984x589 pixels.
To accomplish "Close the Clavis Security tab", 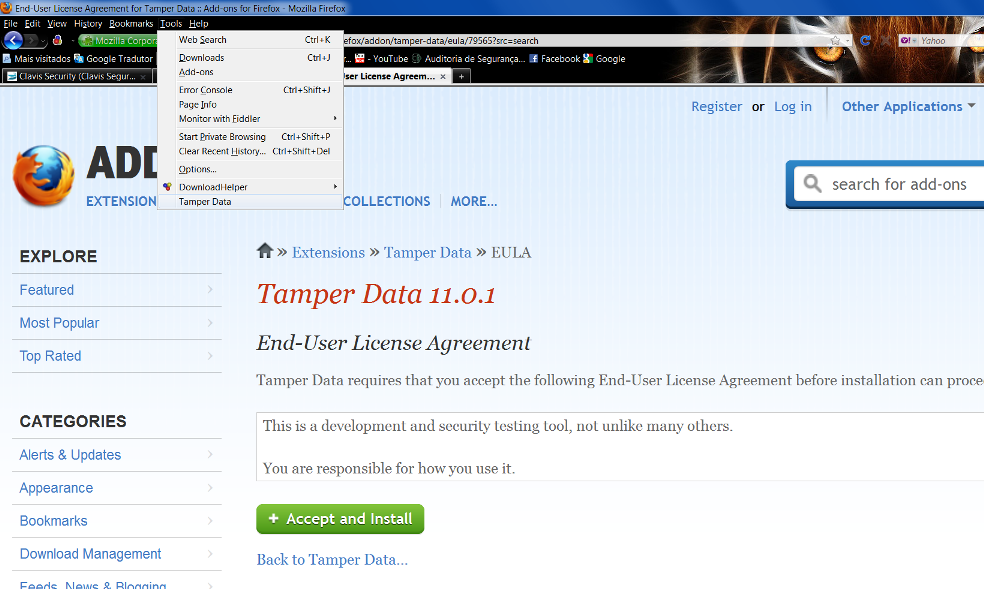I will pos(143,77).
